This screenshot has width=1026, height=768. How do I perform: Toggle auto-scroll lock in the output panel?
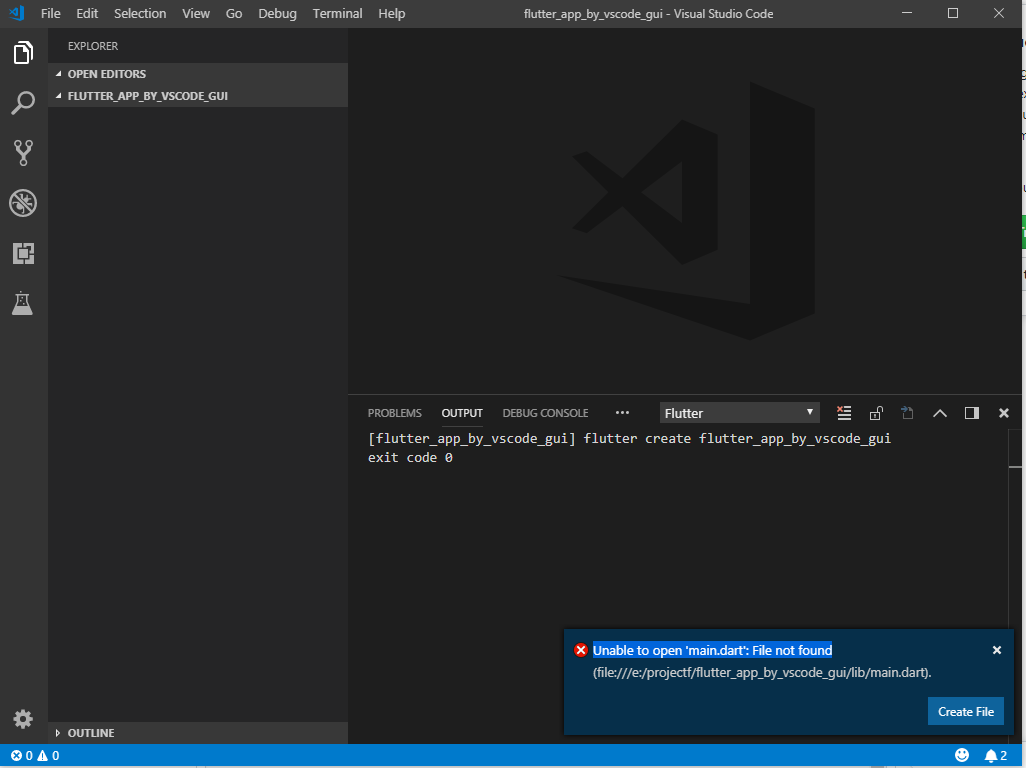pos(876,412)
